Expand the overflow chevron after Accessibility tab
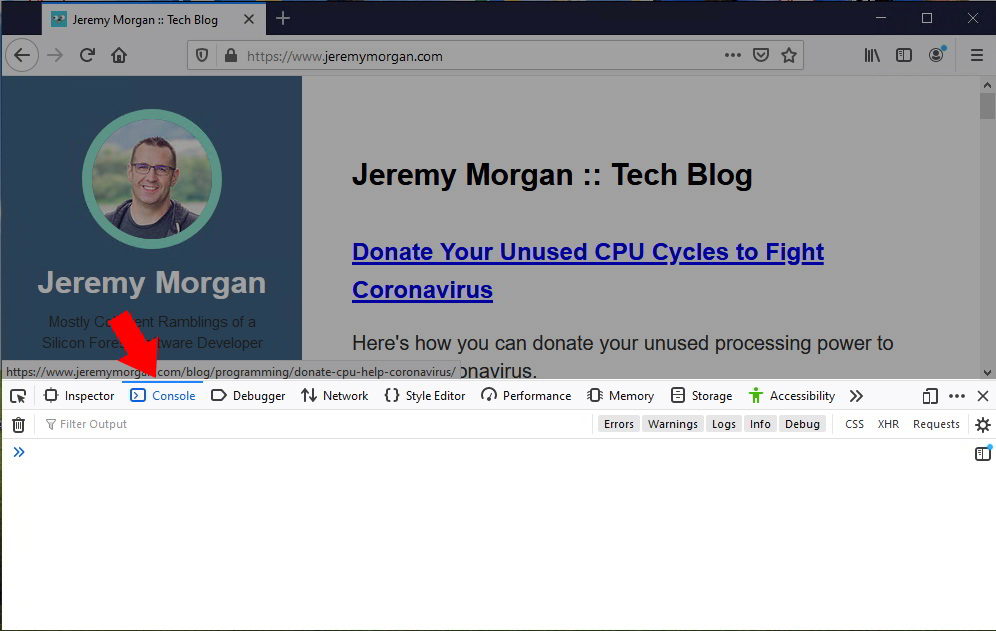 857,395
